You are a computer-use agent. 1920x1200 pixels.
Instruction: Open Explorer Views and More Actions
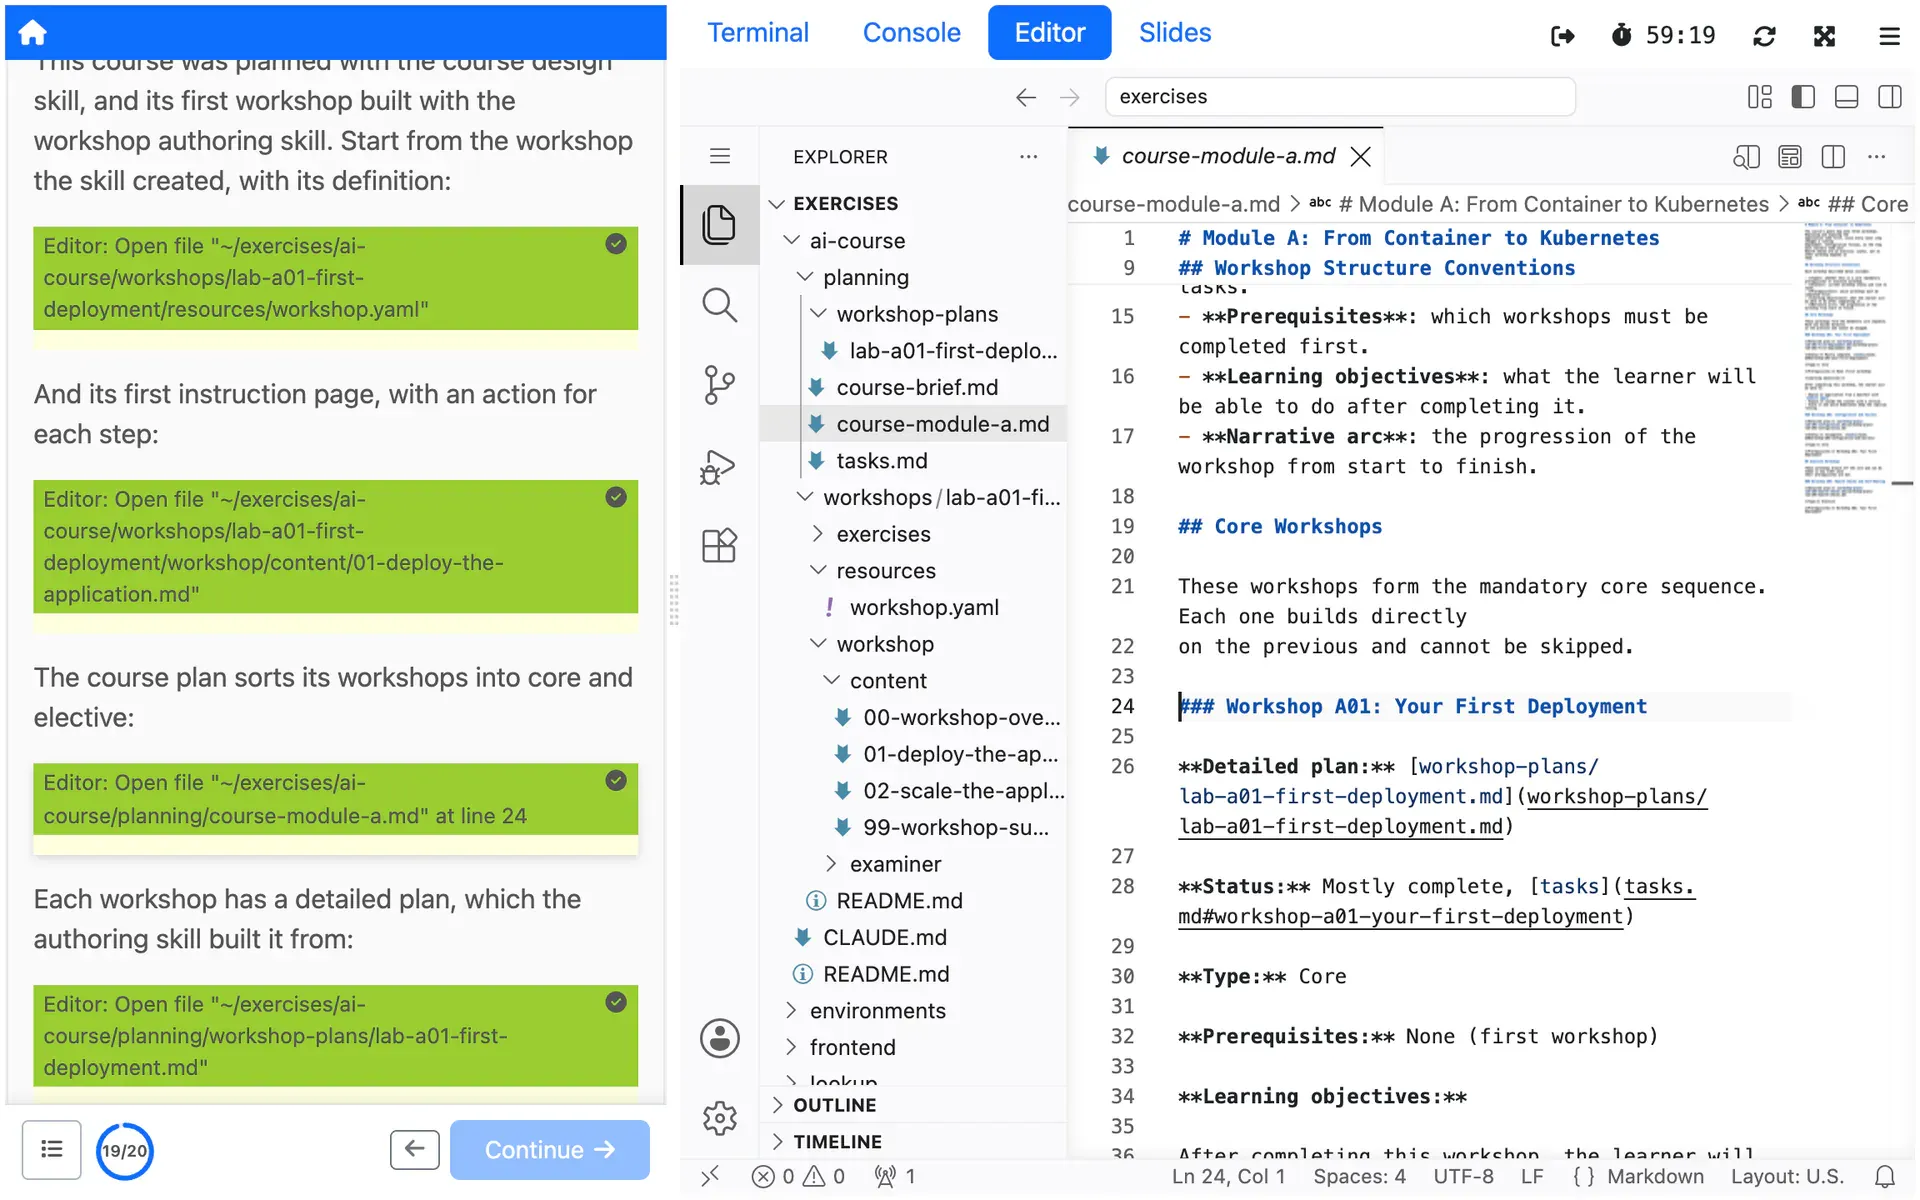click(x=1028, y=157)
